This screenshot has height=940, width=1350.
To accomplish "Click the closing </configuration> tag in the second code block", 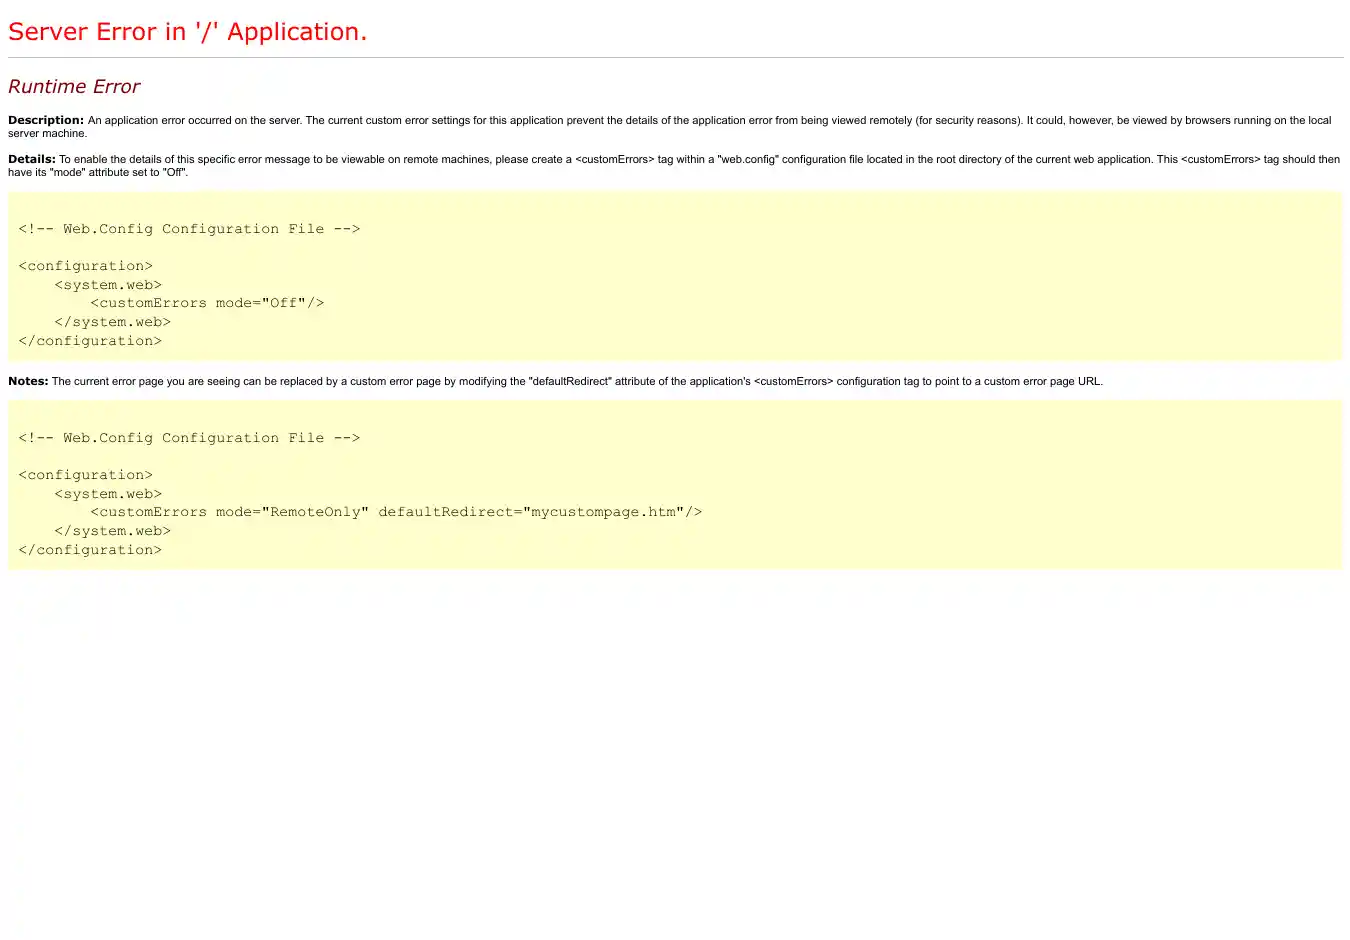I will [x=90, y=550].
